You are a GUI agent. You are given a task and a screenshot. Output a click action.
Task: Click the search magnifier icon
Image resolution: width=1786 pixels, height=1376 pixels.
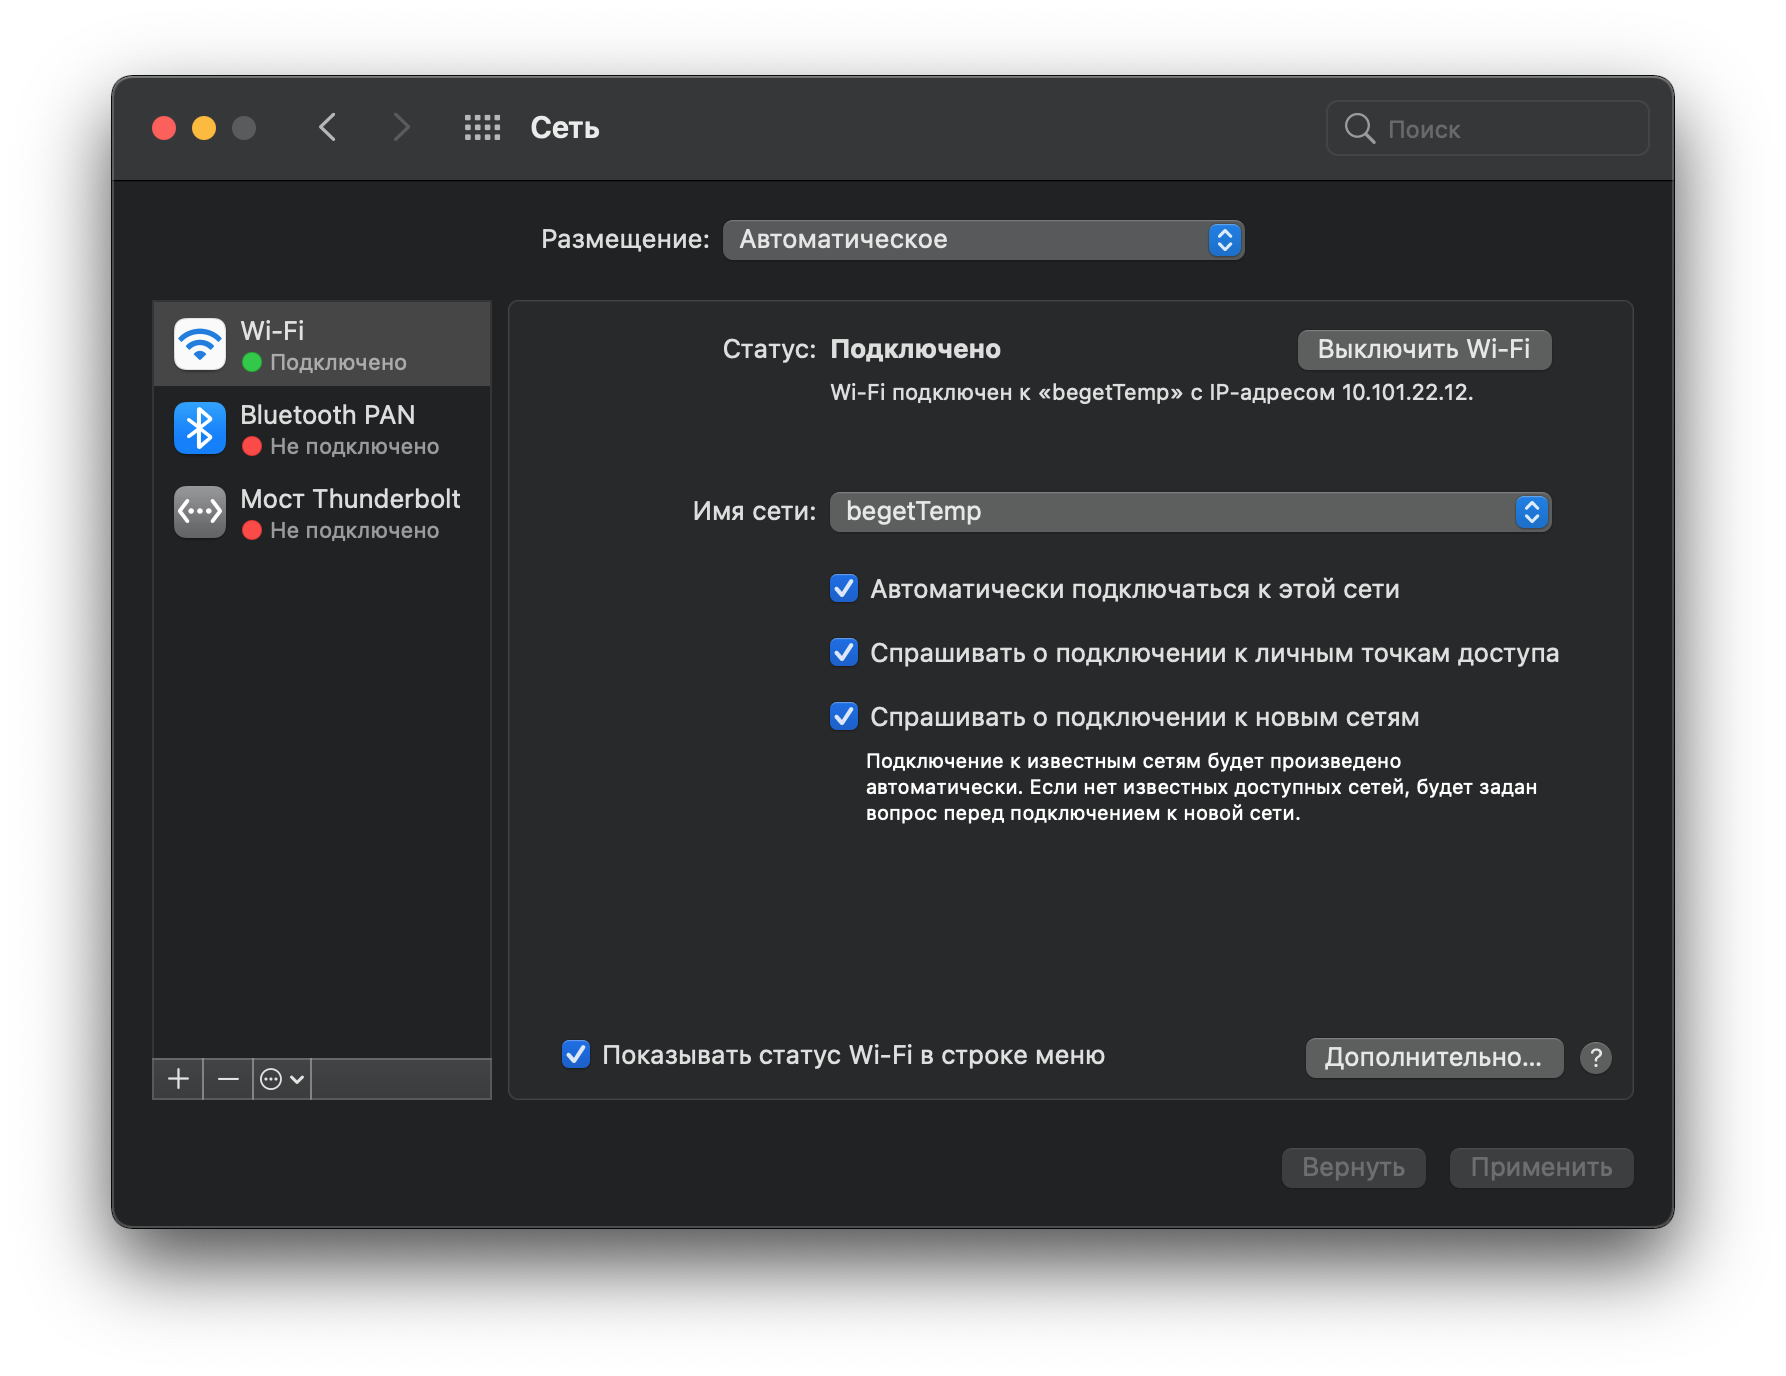click(1359, 128)
